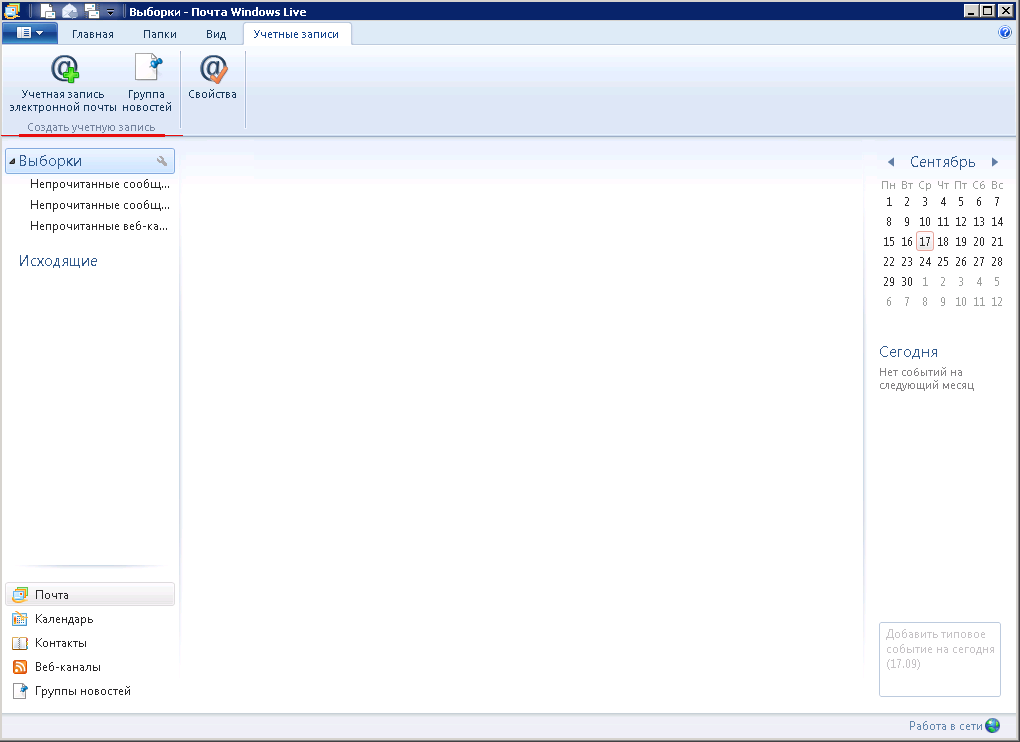1020x742 pixels.
Task: Go to next month in calendar
Action: (995, 162)
